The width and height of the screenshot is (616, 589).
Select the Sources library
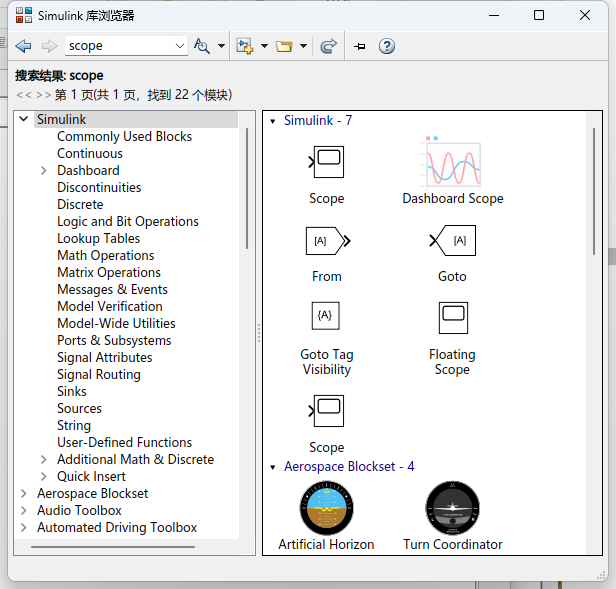coord(79,408)
